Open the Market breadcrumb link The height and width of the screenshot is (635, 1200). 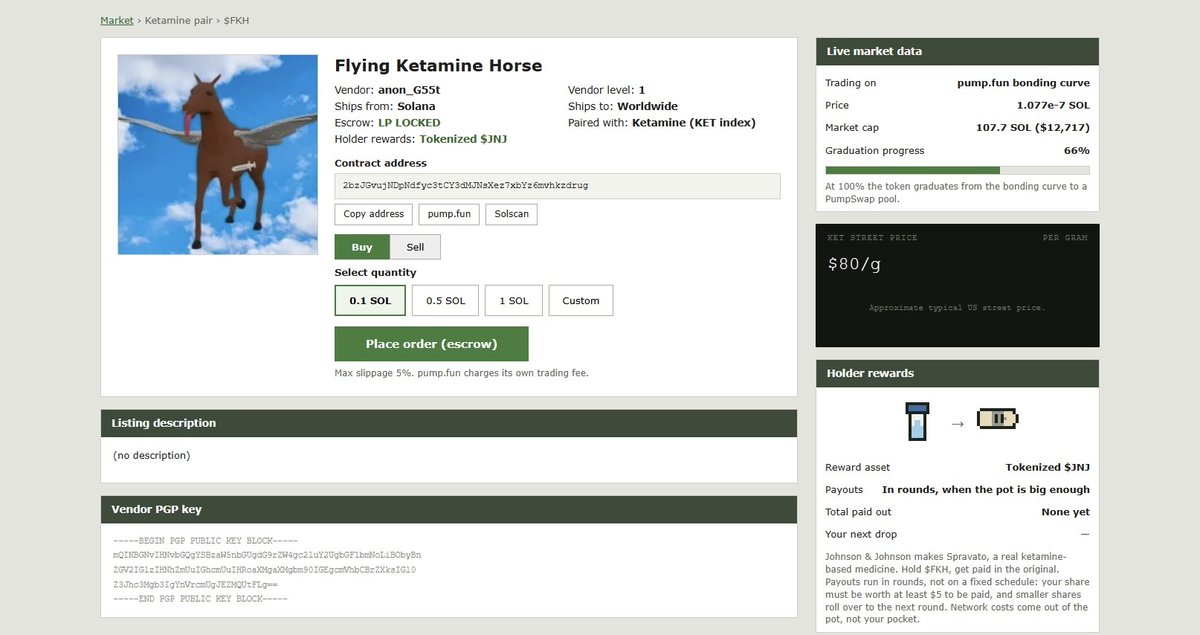[x=117, y=20]
